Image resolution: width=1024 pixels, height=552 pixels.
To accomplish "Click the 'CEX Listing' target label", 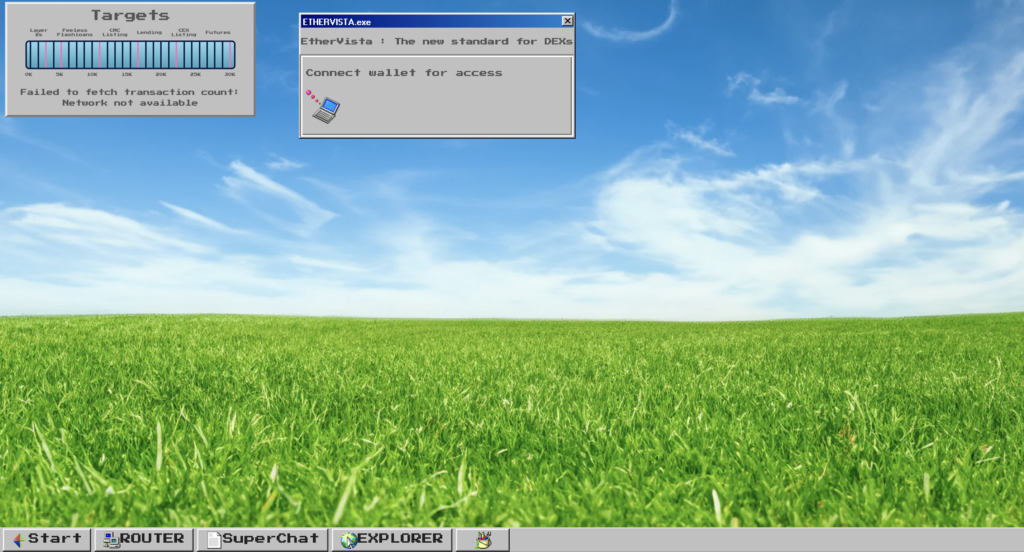I will (x=184, y=32).
